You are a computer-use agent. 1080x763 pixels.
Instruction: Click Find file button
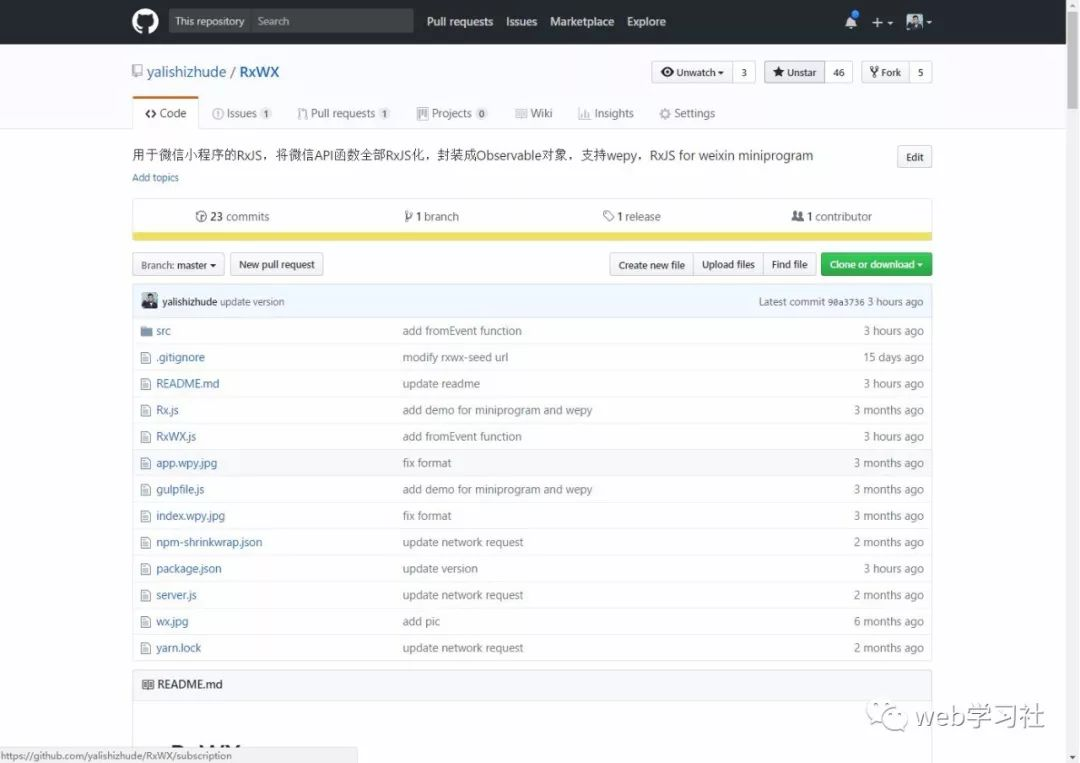coord(789,264)
